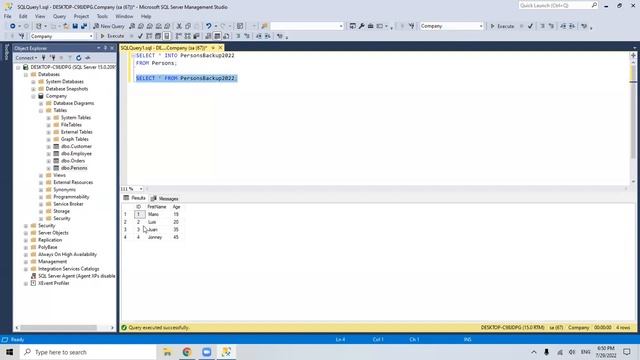Image resolution: width=640 pixels, height=360 pixels.
Task: Click the Parse checkmark next to the left Execute button
Action: point(140,36)
